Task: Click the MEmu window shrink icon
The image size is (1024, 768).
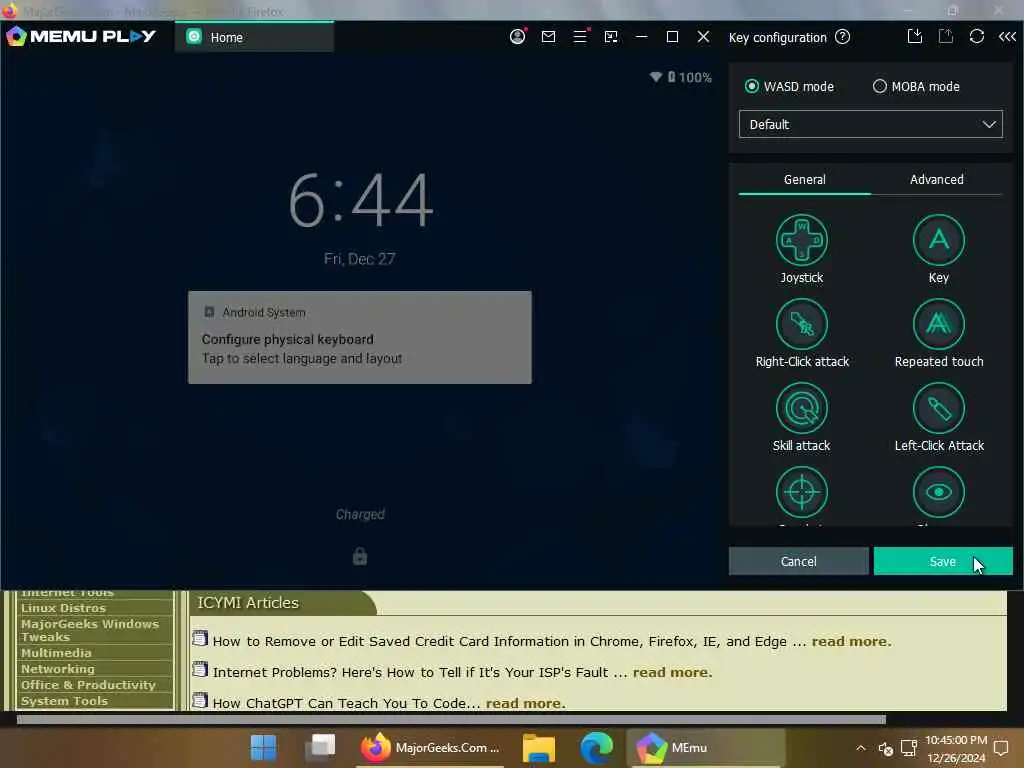Action: 611,37
